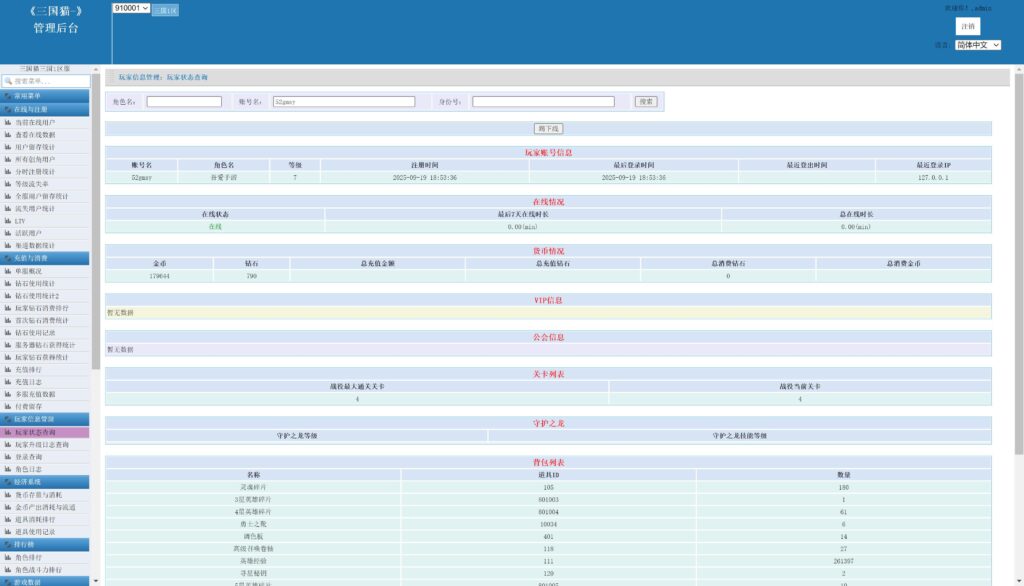Click chart icon next to 活跃用户
The image size is (1024, 586).
[8, 233]
